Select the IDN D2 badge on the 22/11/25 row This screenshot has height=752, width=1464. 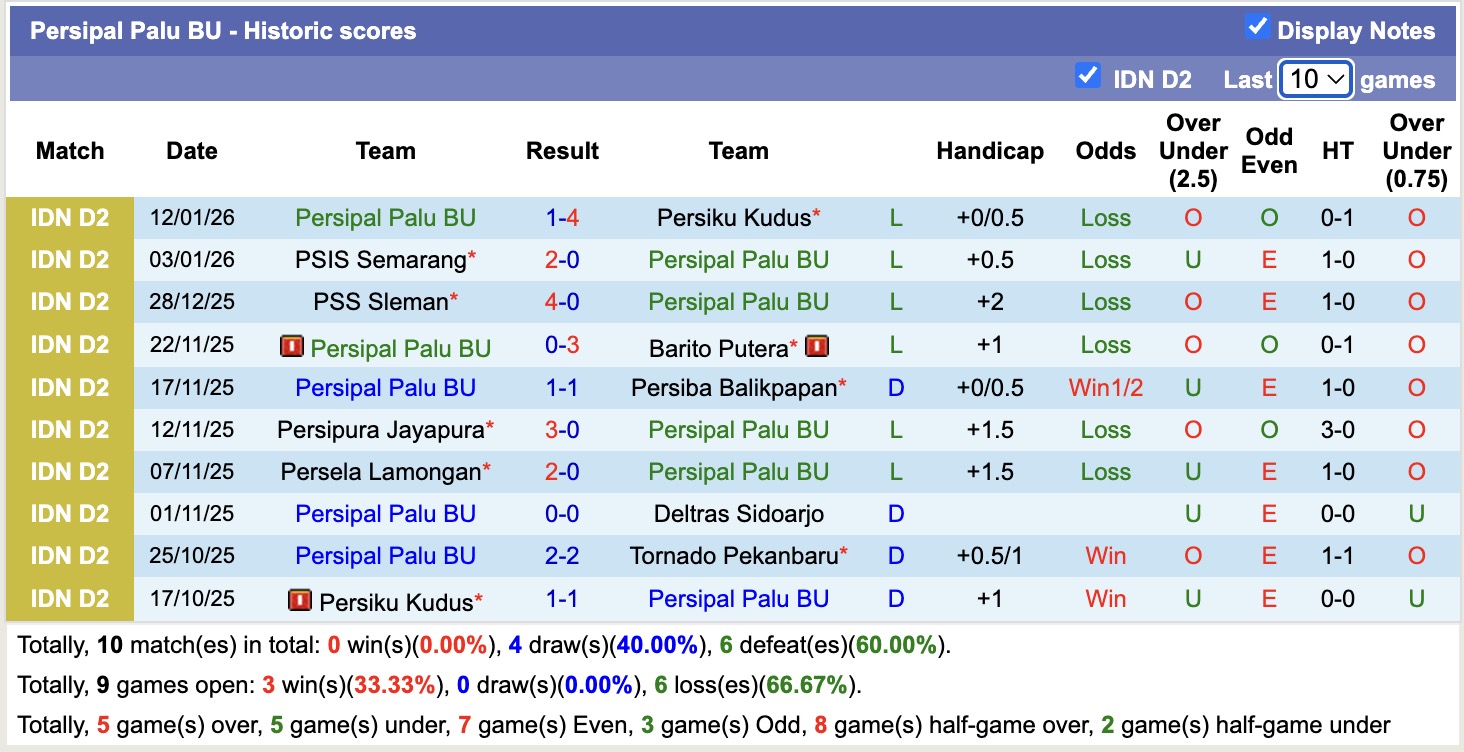point(69,344)
